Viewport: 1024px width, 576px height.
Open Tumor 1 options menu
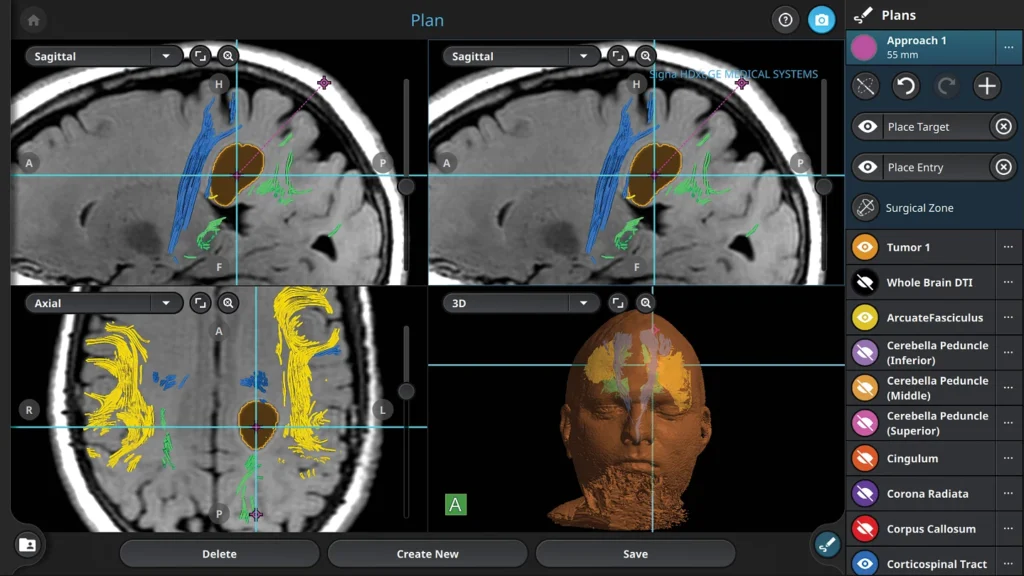pyautogui.click(x=1008, y=247)
